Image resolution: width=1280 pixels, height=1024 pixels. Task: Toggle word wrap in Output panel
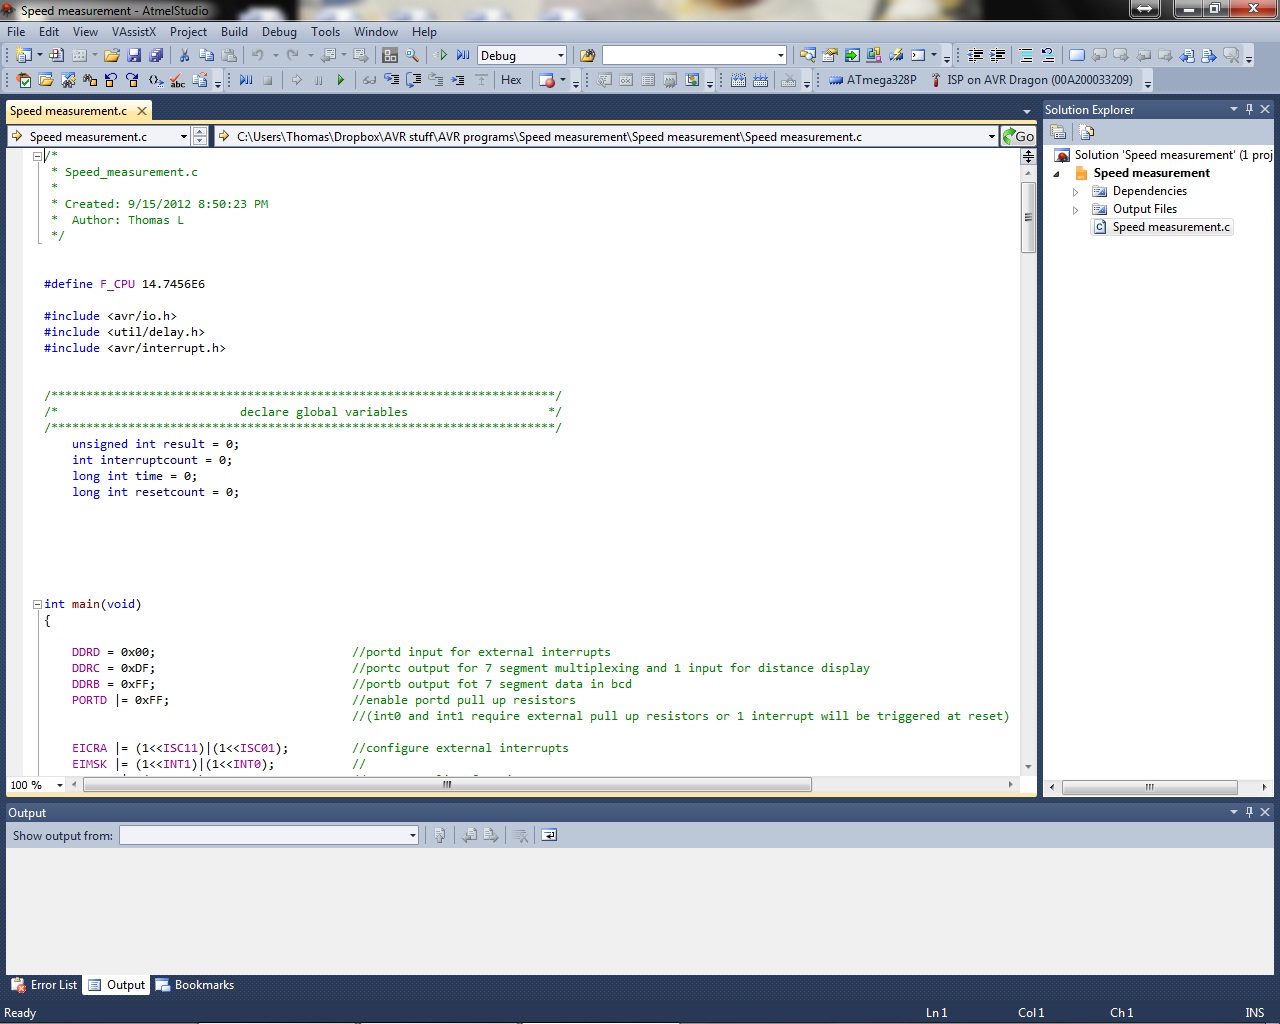point(549,835)
